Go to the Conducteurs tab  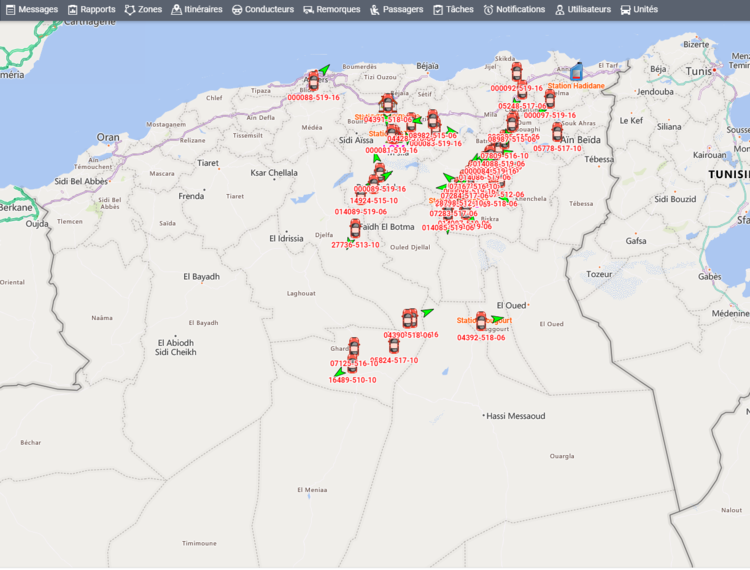[x=263, y=10]
